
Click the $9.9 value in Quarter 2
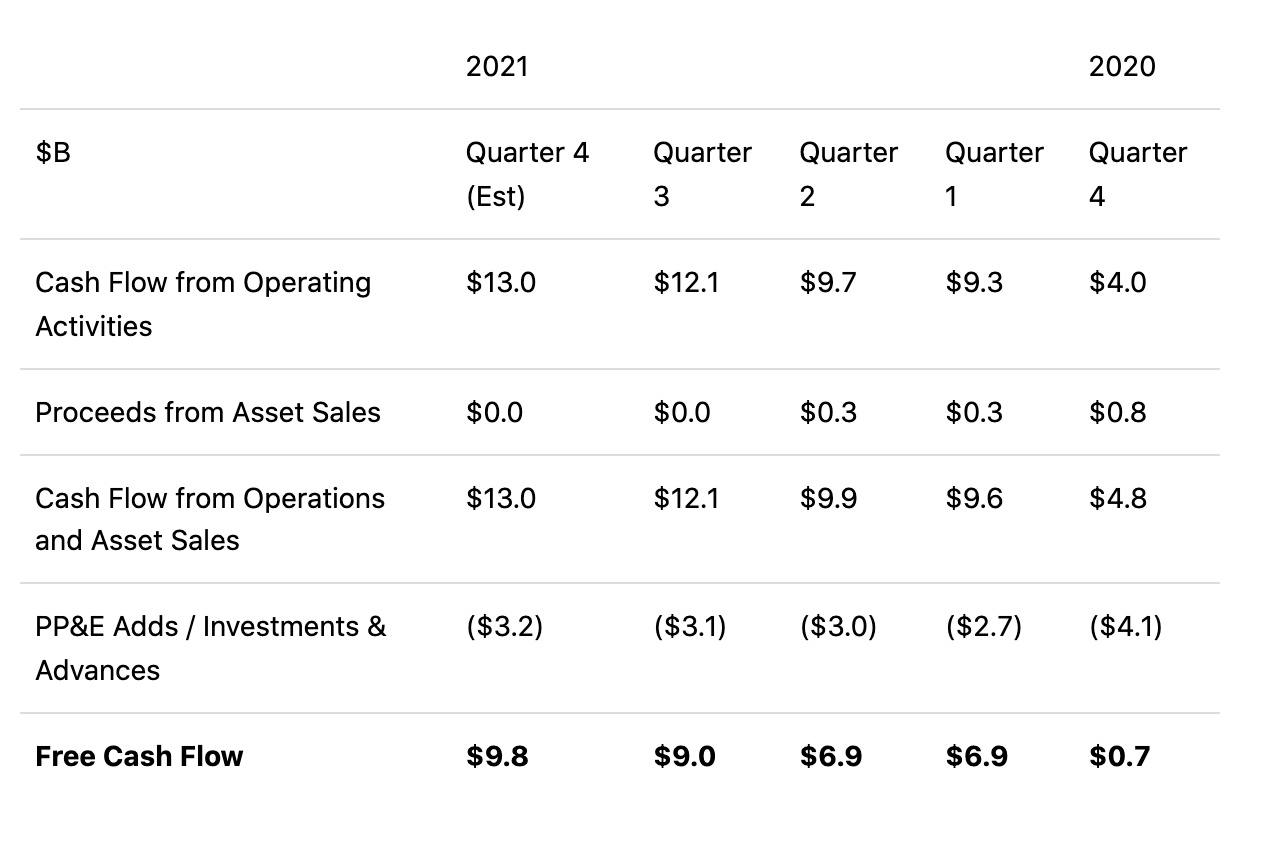coord(828,498)
